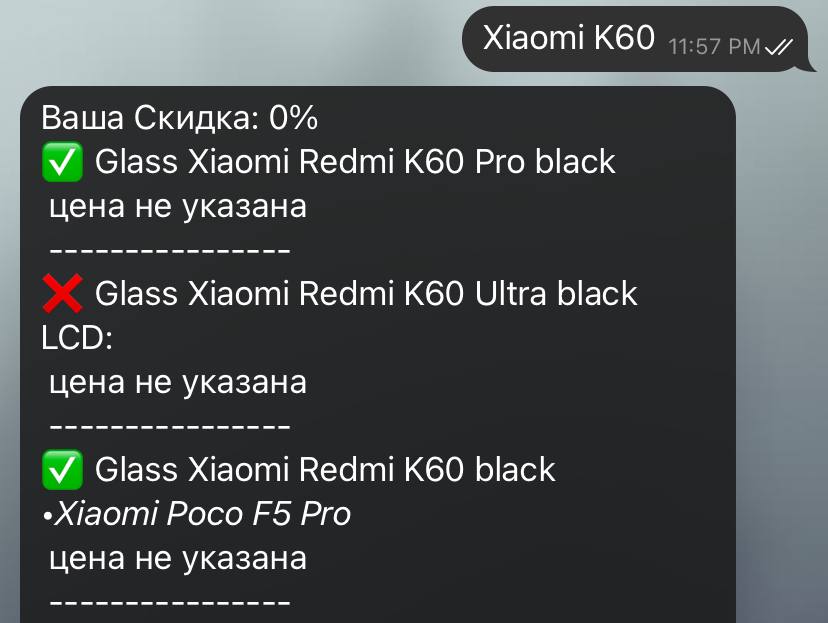Tap Glass Xiaomi Redmi K60 Pro black text
The height and width of the screenshot is (623, 828).
coord(355,162)
